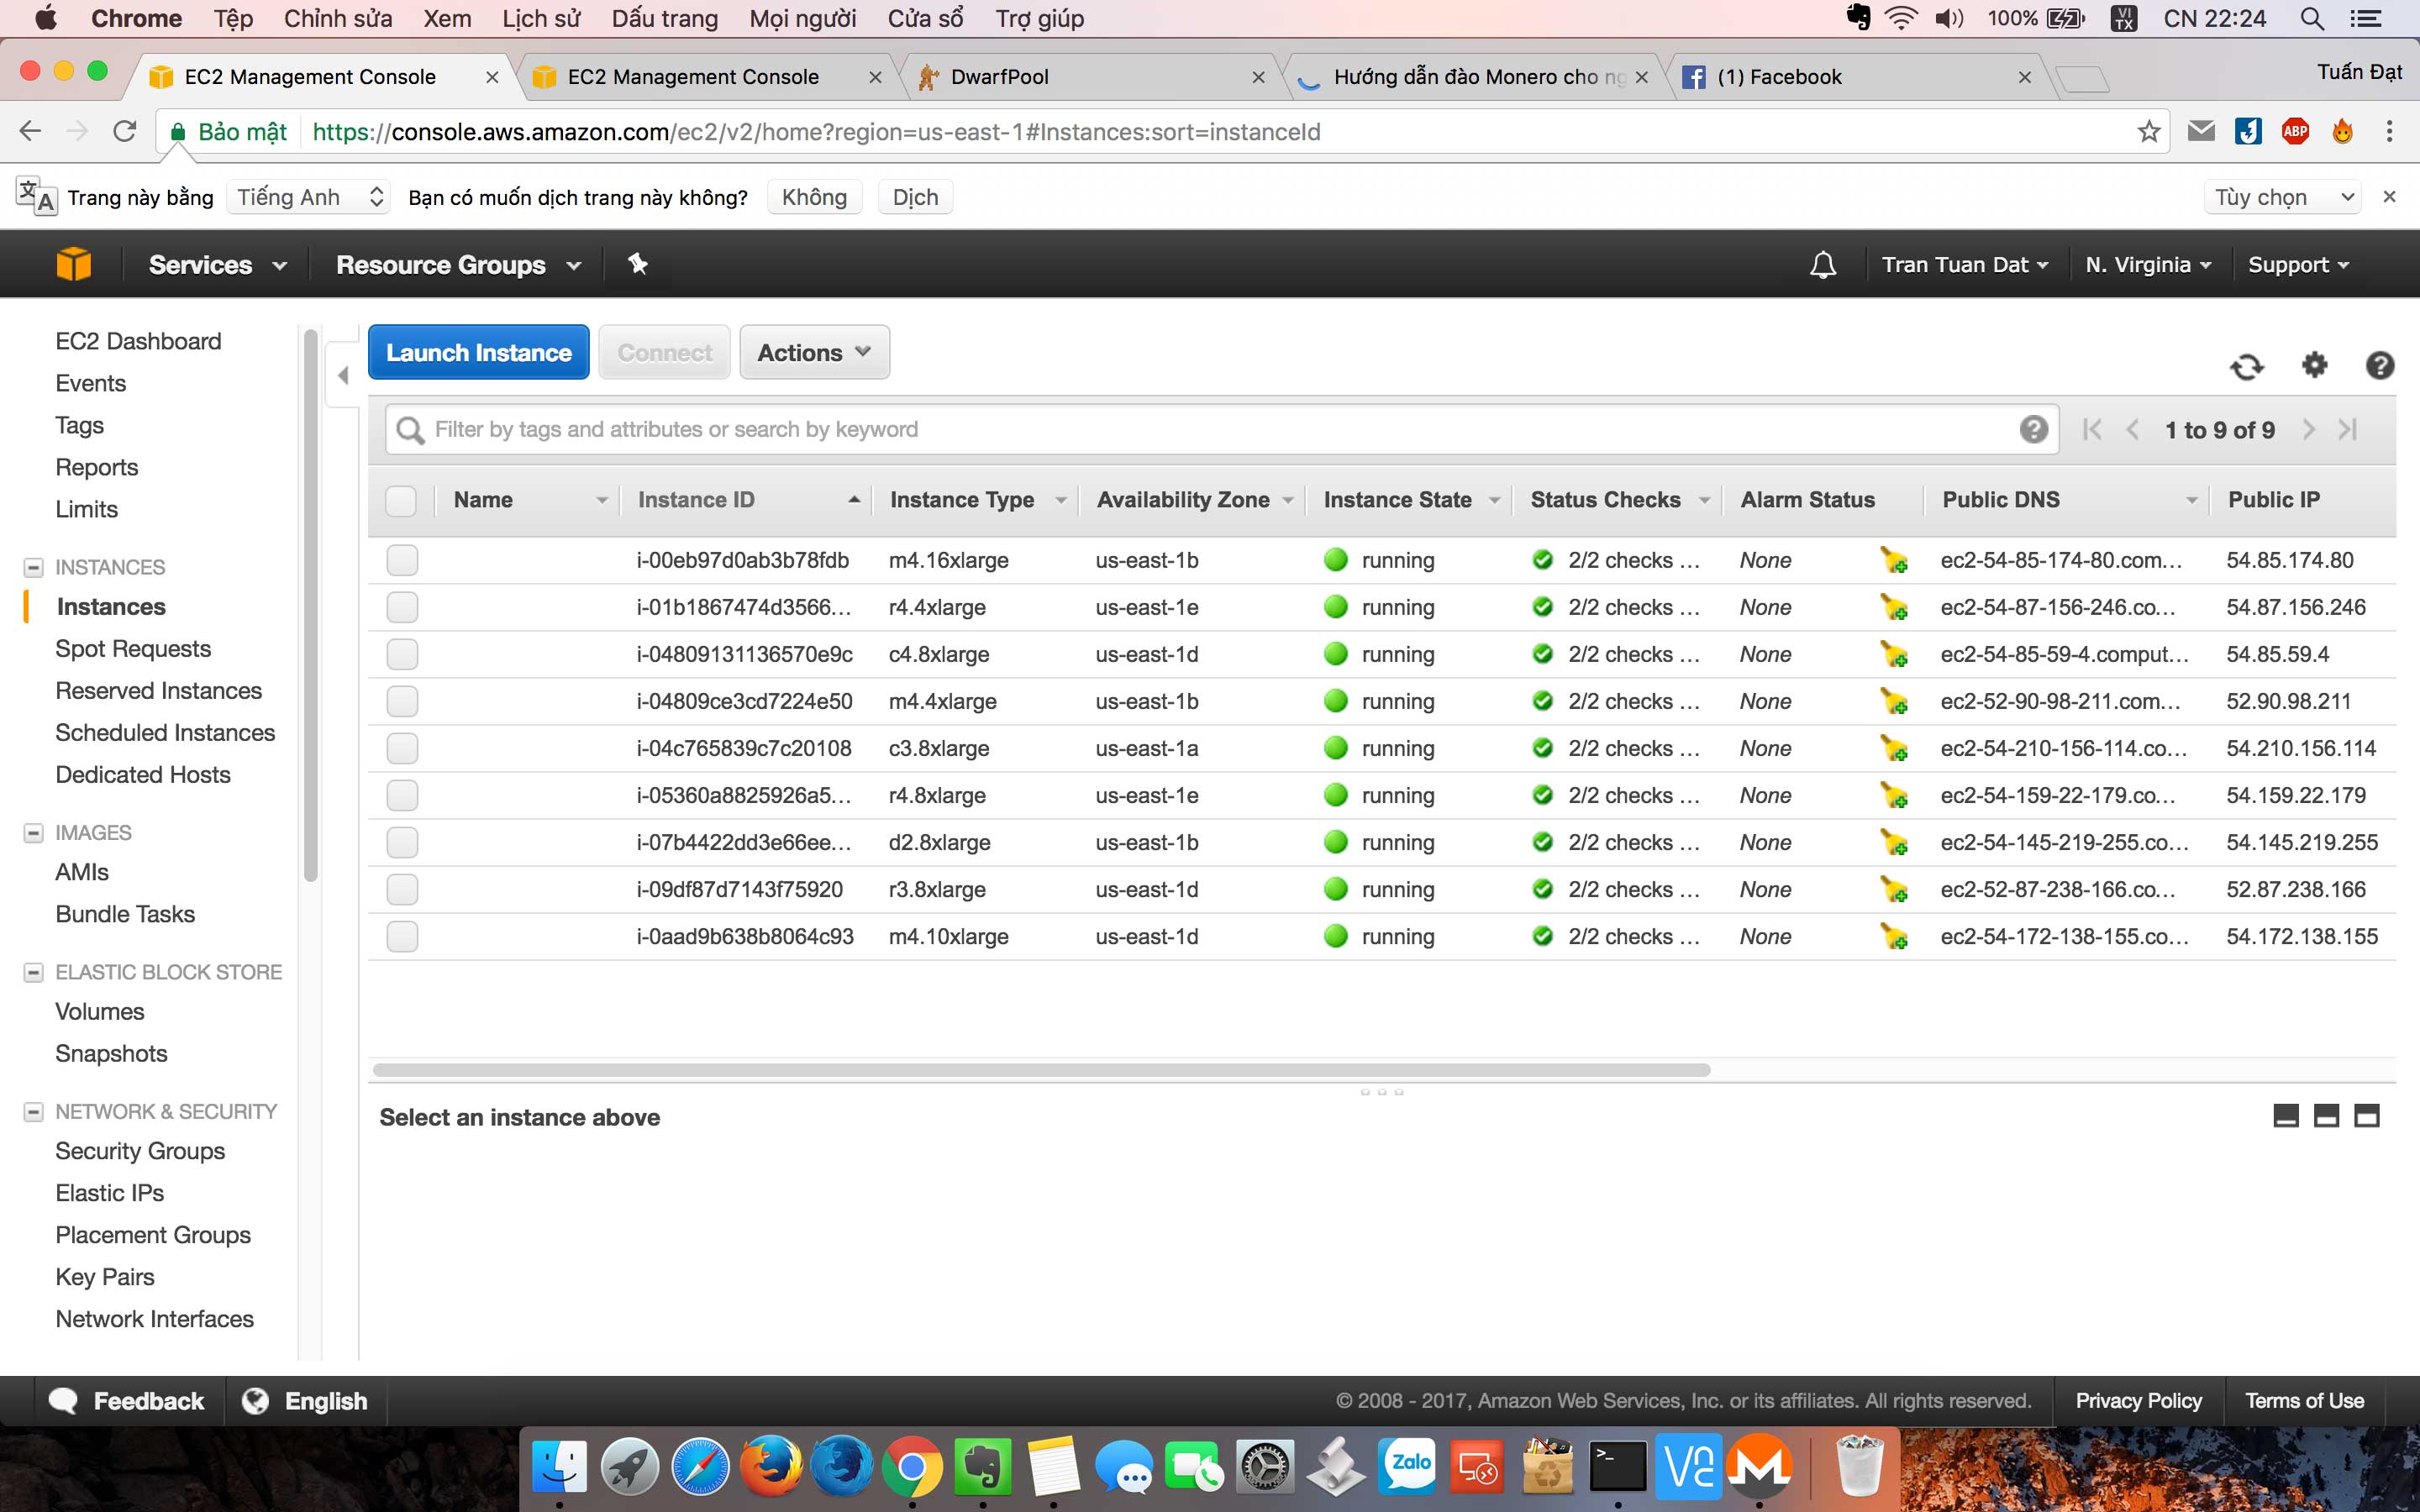The image size is (2420, 1512).
Task: Open table settings gear icon
Action: [x=2314, y=365]
